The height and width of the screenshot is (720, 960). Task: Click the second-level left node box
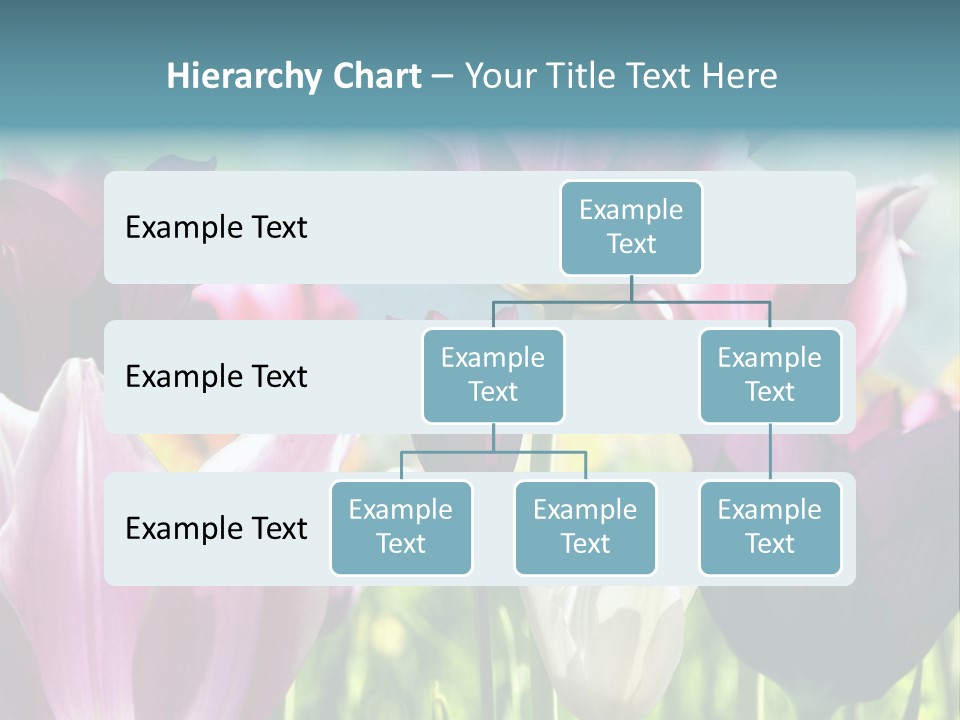493,375
